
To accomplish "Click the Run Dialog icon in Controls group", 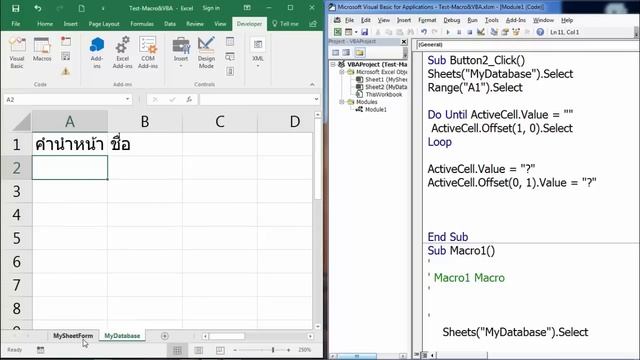I will 230,71.
